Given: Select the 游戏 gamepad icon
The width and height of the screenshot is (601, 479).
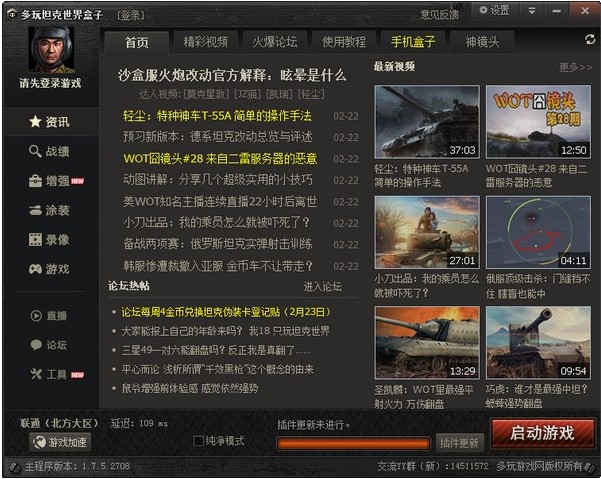Looking at the screenshot, I should [x=35, y=269].
